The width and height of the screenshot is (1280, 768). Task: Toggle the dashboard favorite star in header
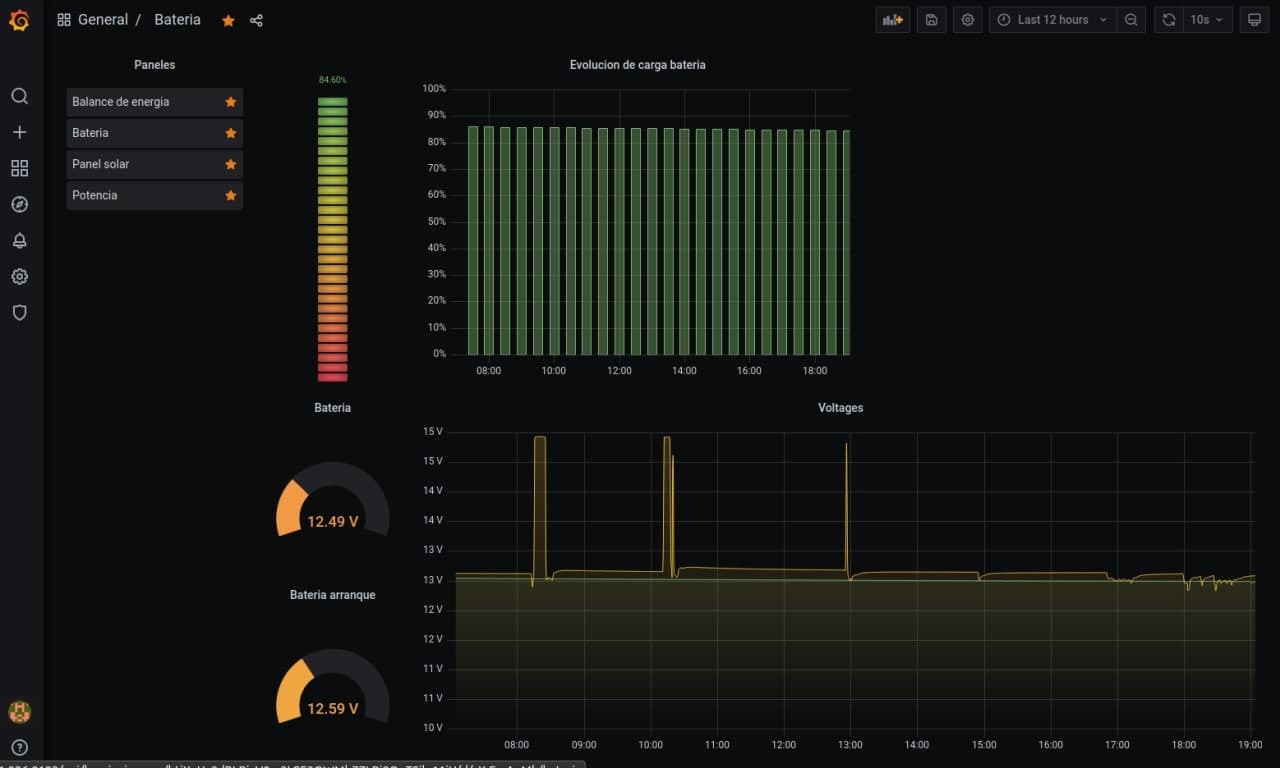(x=228, y=20)
